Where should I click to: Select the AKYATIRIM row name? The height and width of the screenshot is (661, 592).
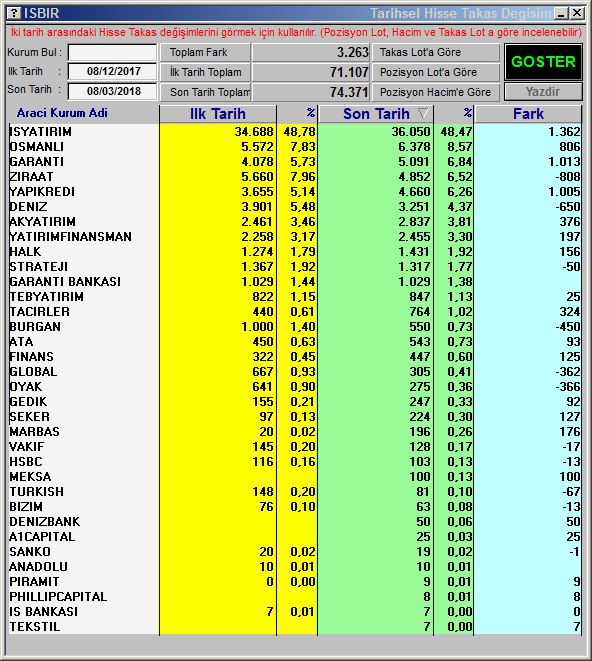tap(43, 222)
